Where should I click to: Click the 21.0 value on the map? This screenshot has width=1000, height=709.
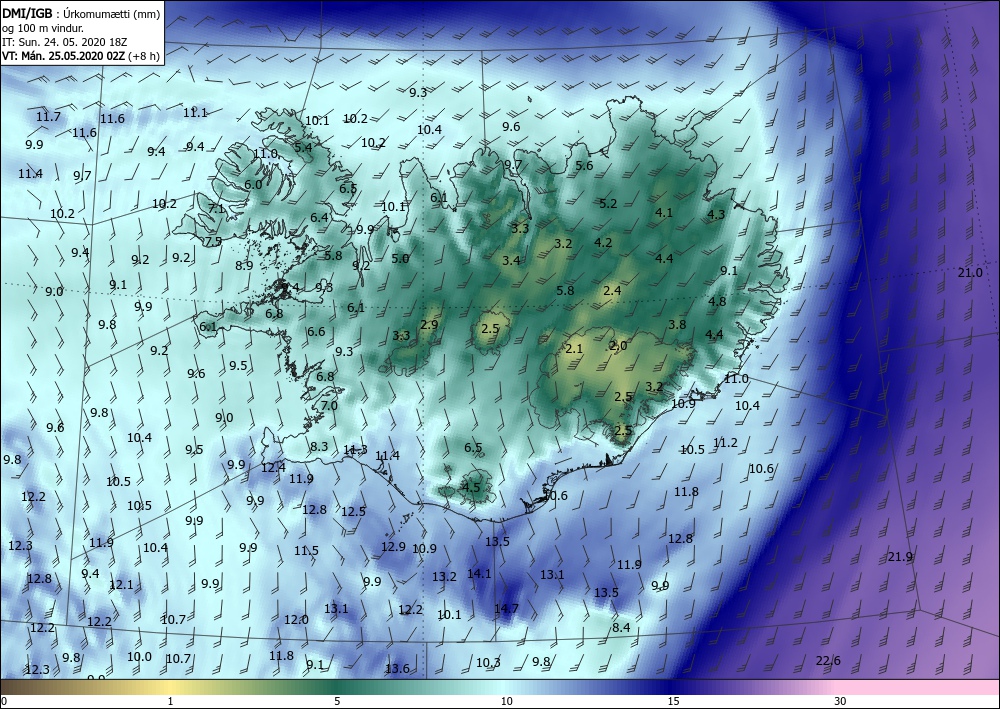pyautogui.click(x=970, y=273)
